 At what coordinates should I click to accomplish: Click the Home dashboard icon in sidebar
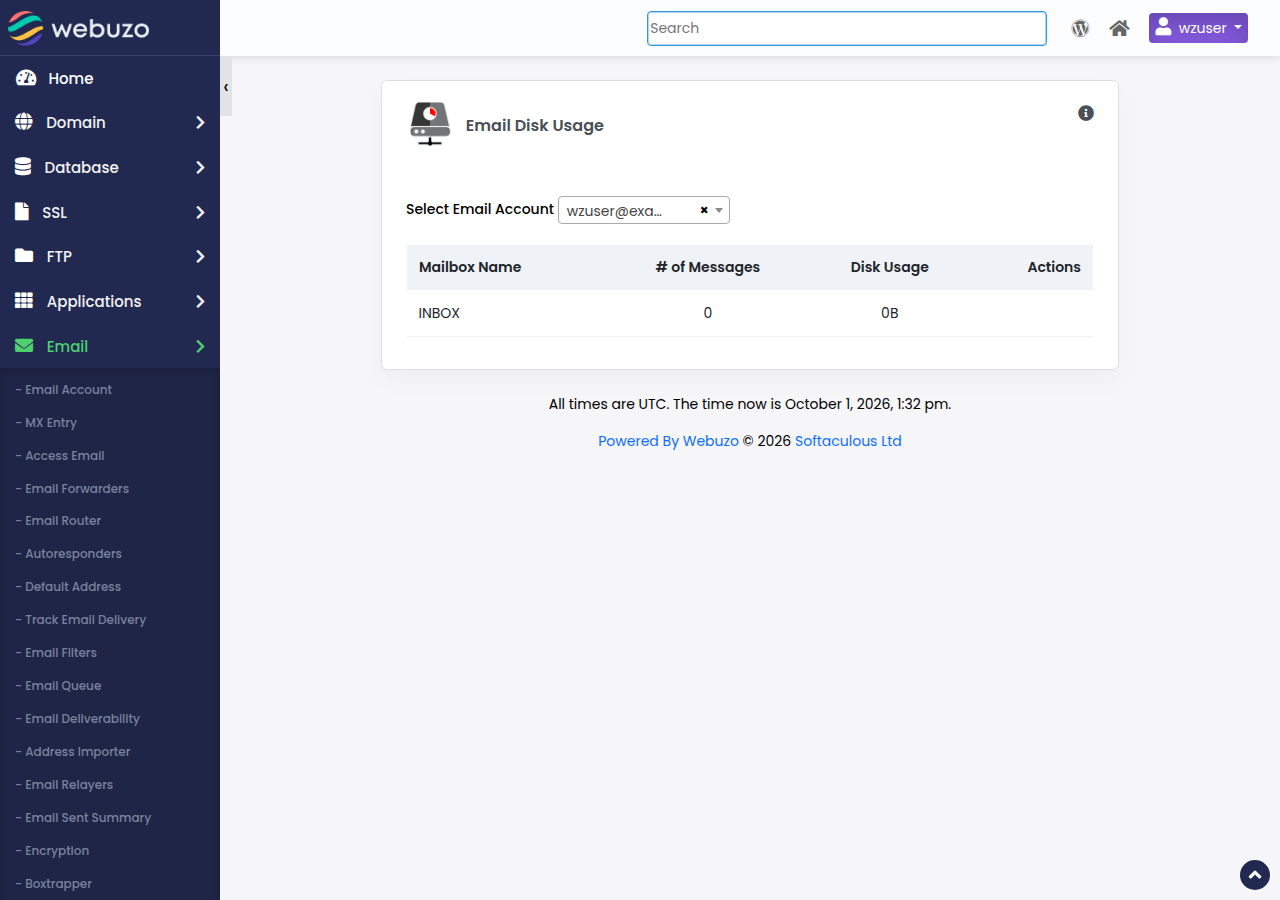[x=26, y=78]
